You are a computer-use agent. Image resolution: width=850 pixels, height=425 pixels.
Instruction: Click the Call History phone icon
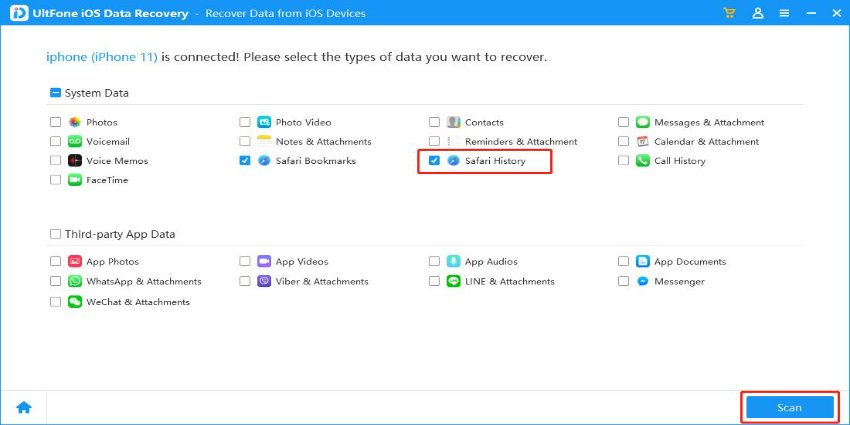click(643, 160)
